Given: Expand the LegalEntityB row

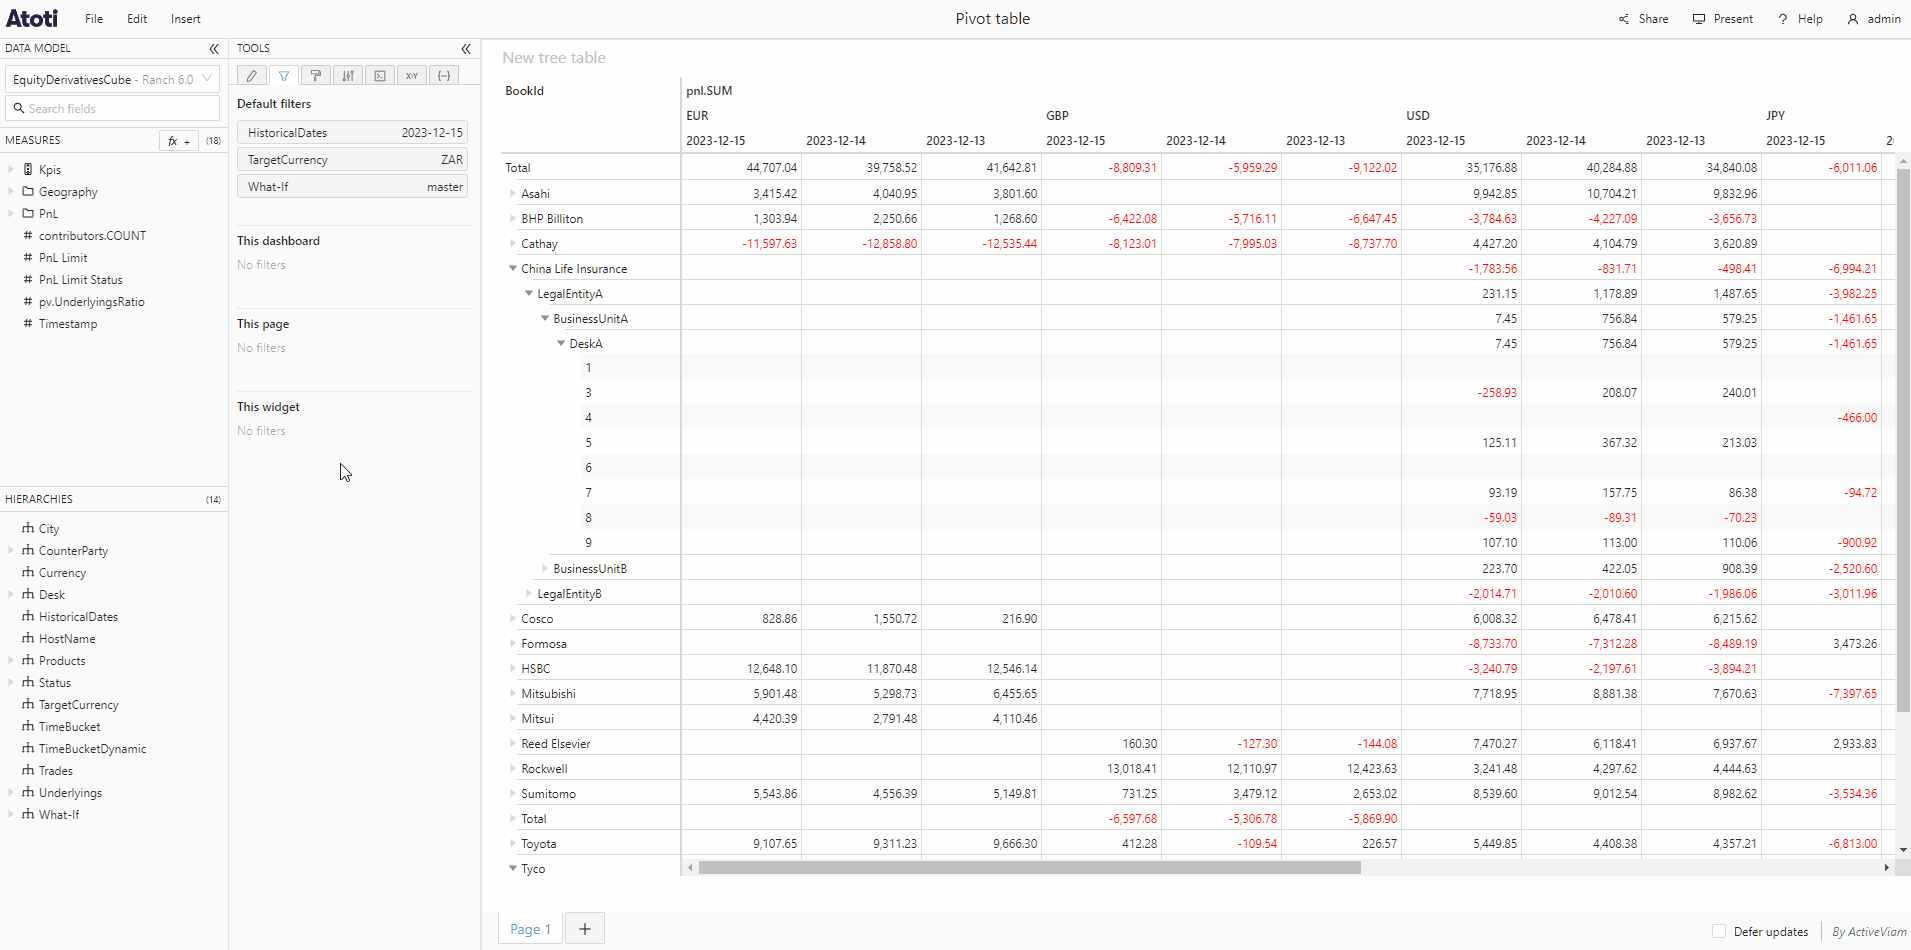Looking at the screenshot, I should pos(529,593).
